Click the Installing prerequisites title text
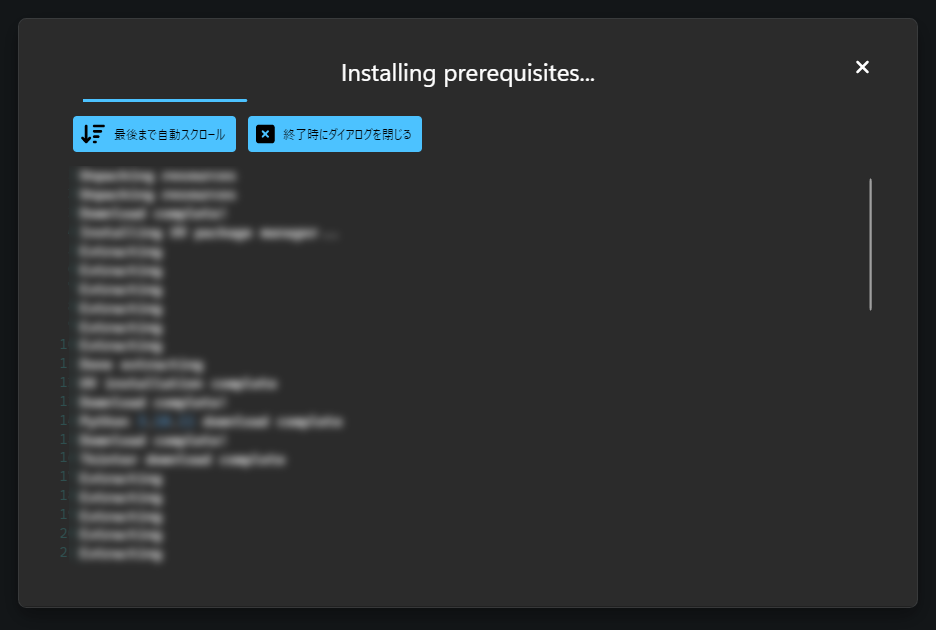This screenshot has height=630, width=936. [x=467, y=73]
